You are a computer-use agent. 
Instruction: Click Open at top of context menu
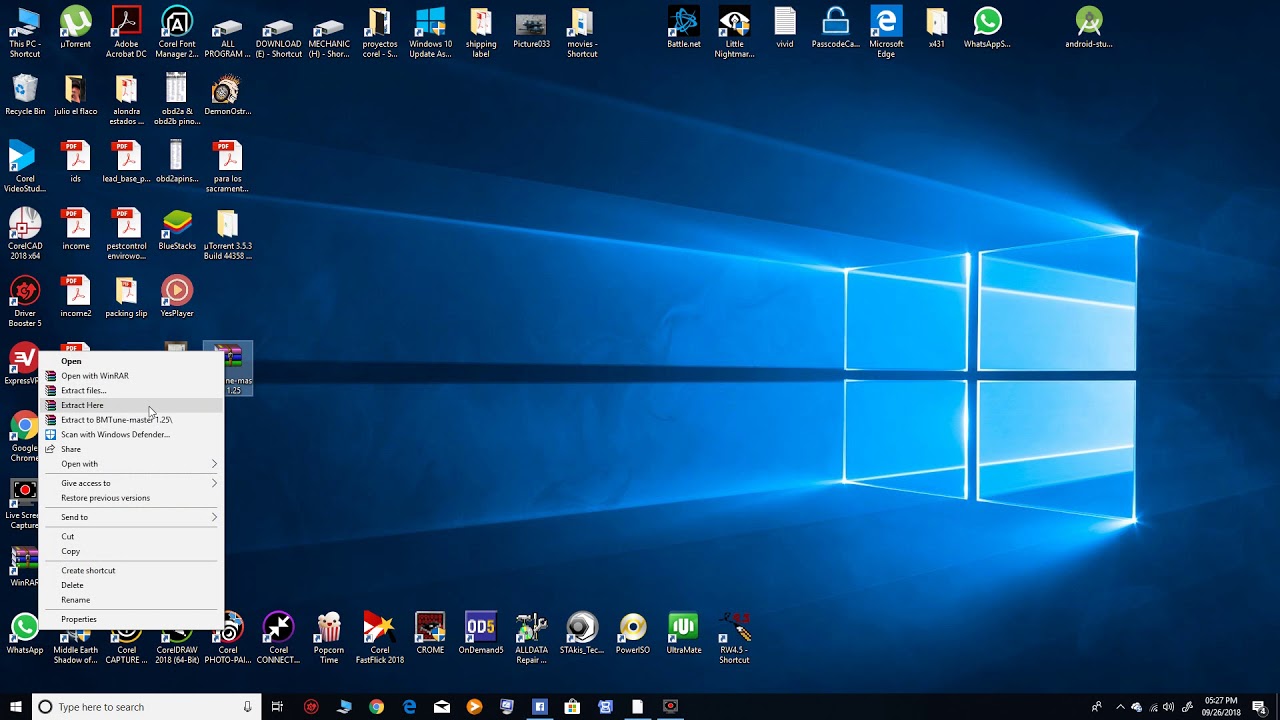131,361
